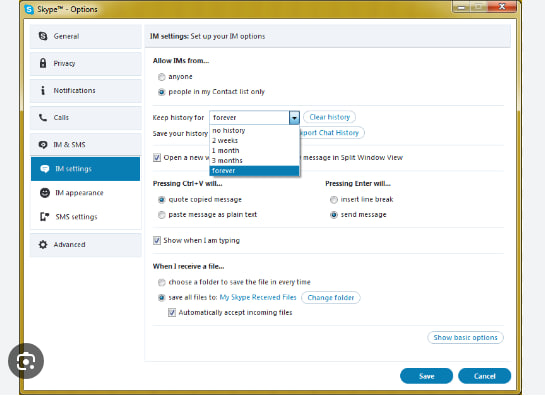Viewport: 545px width, 396px height.
Task: Choose a folder to save file every time
Action: click(161, 282)
